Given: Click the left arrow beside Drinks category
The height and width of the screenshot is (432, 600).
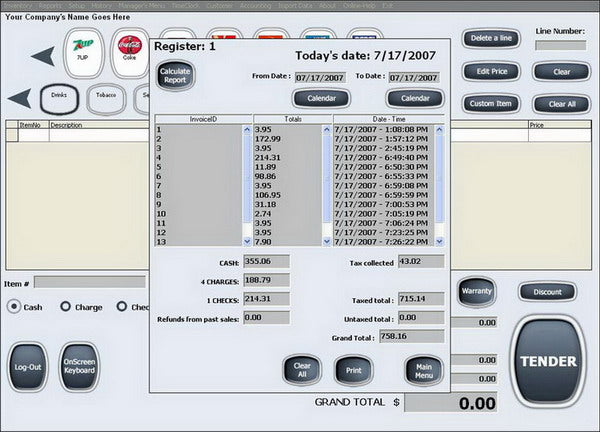Looking at the screenshot, I should point(19,99).
